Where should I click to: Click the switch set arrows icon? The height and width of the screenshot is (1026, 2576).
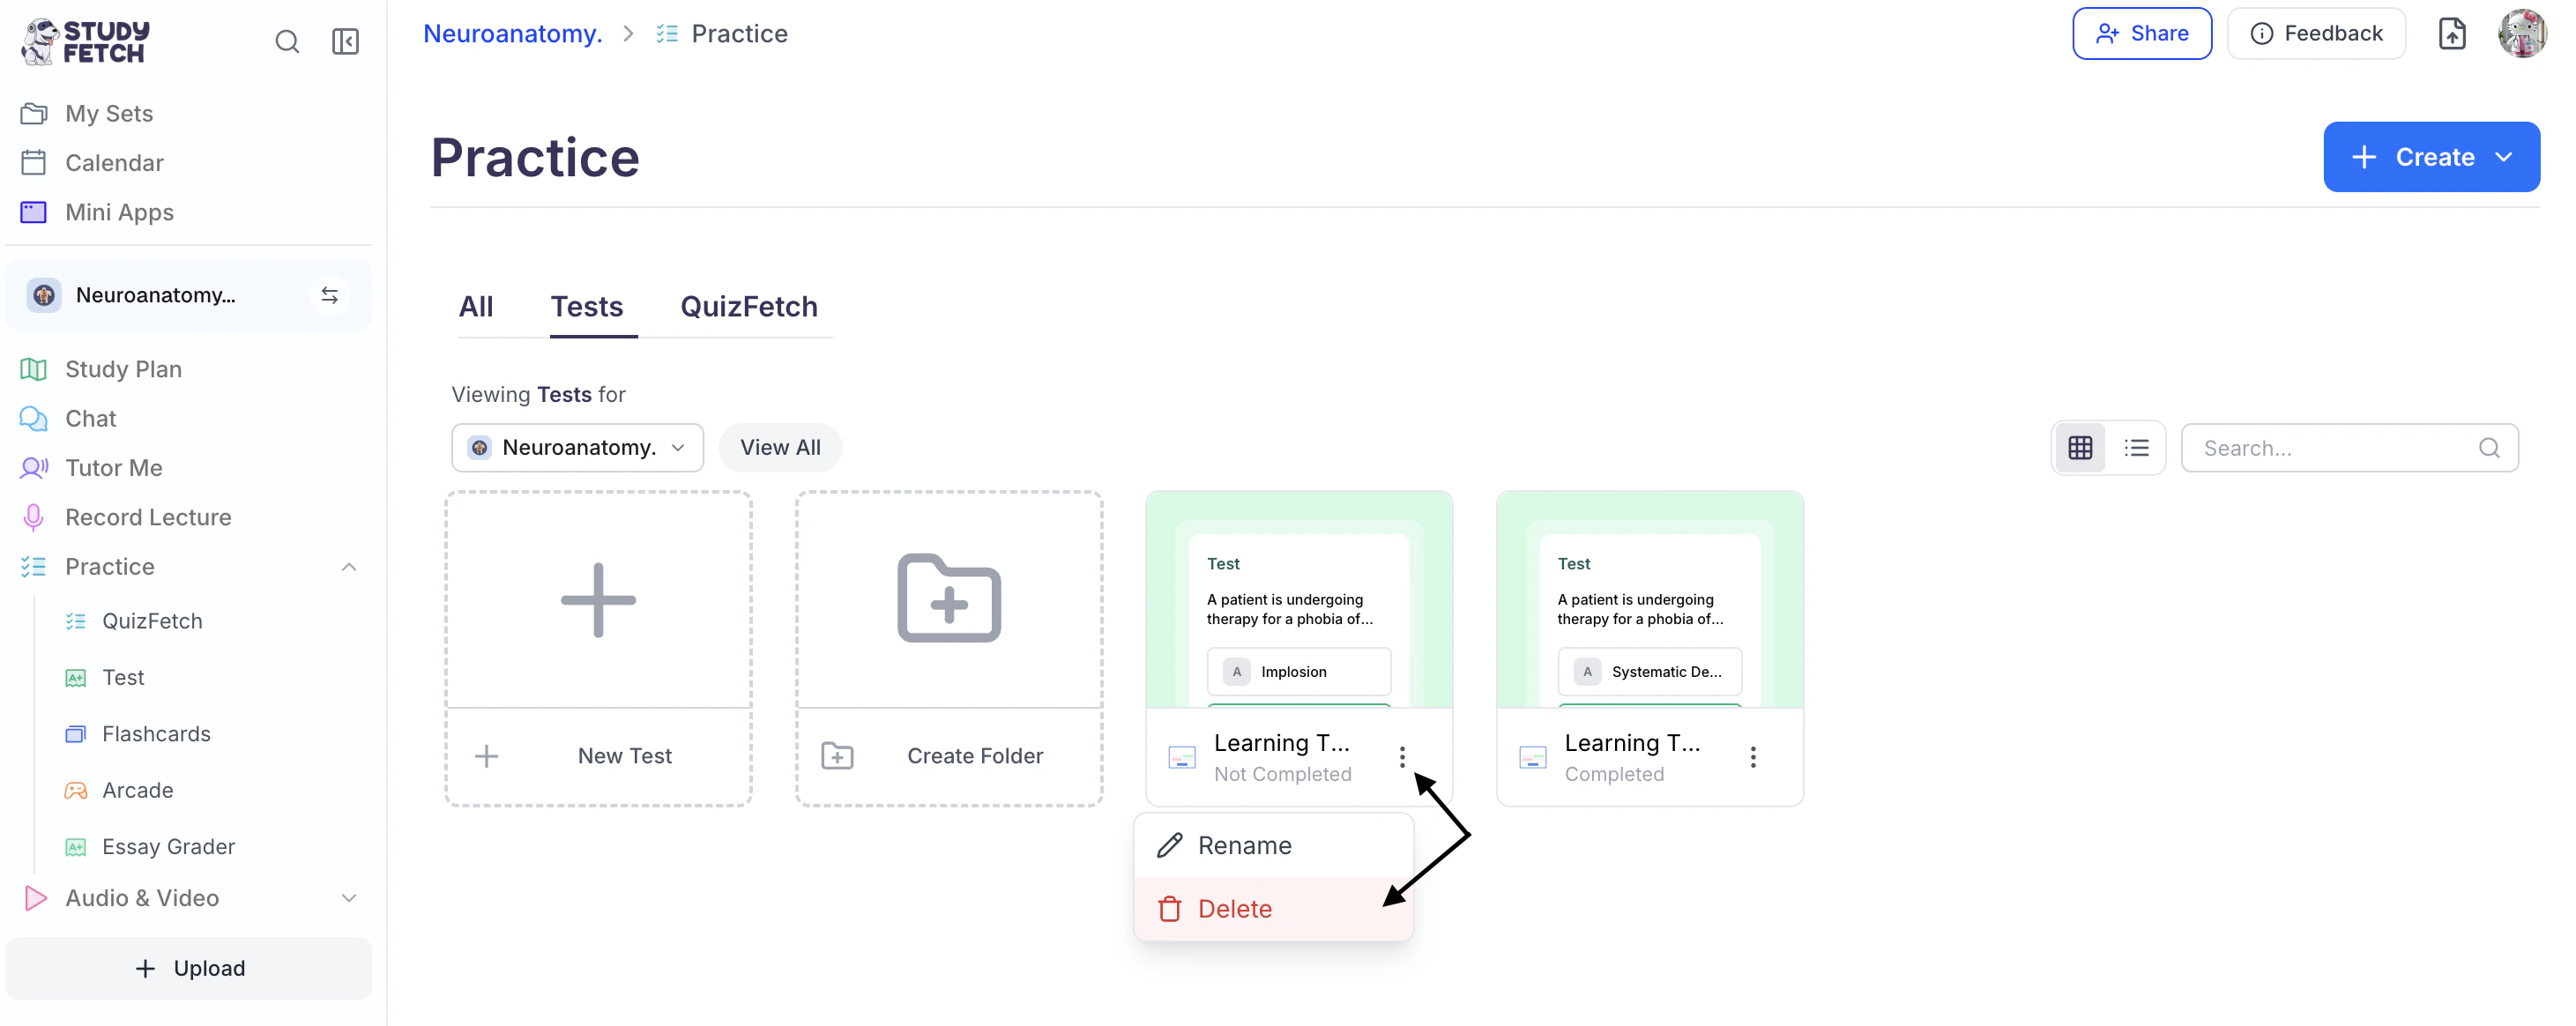pos(329,295)
